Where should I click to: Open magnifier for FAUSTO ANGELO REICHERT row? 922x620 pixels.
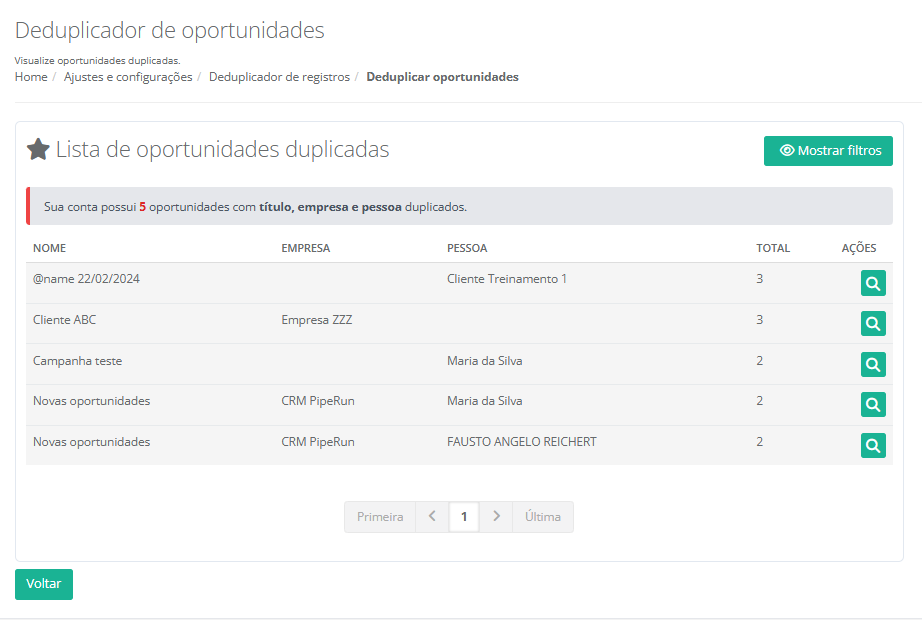[x=873, y=445]
